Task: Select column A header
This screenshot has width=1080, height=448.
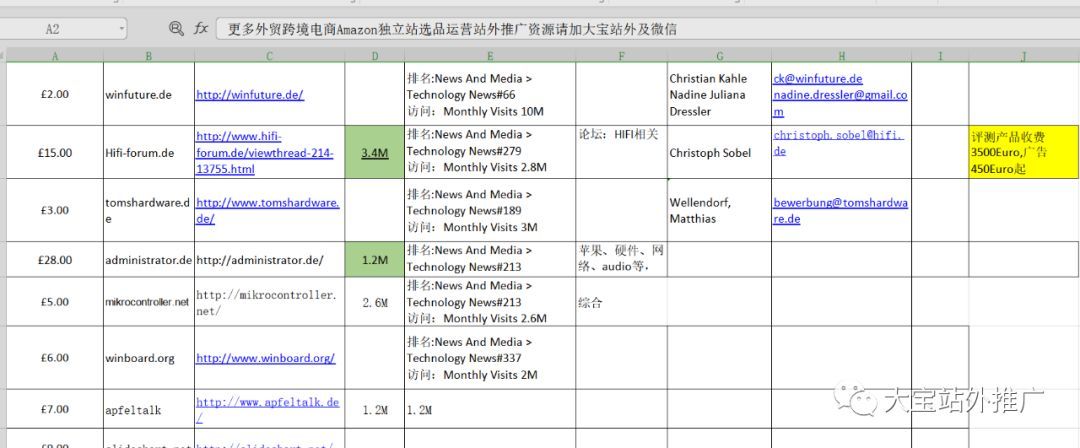Action: point(55,56)
